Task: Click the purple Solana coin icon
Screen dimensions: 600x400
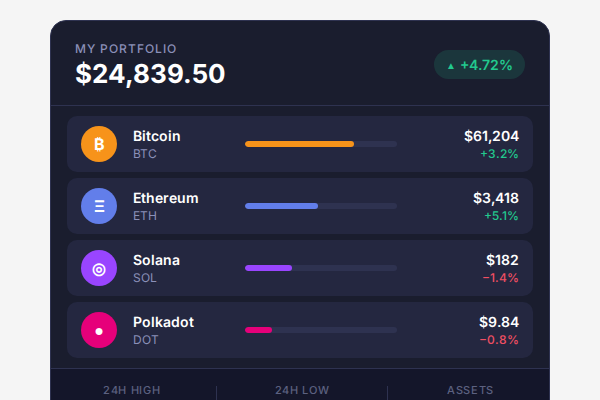Action: [x=99, y=268]
